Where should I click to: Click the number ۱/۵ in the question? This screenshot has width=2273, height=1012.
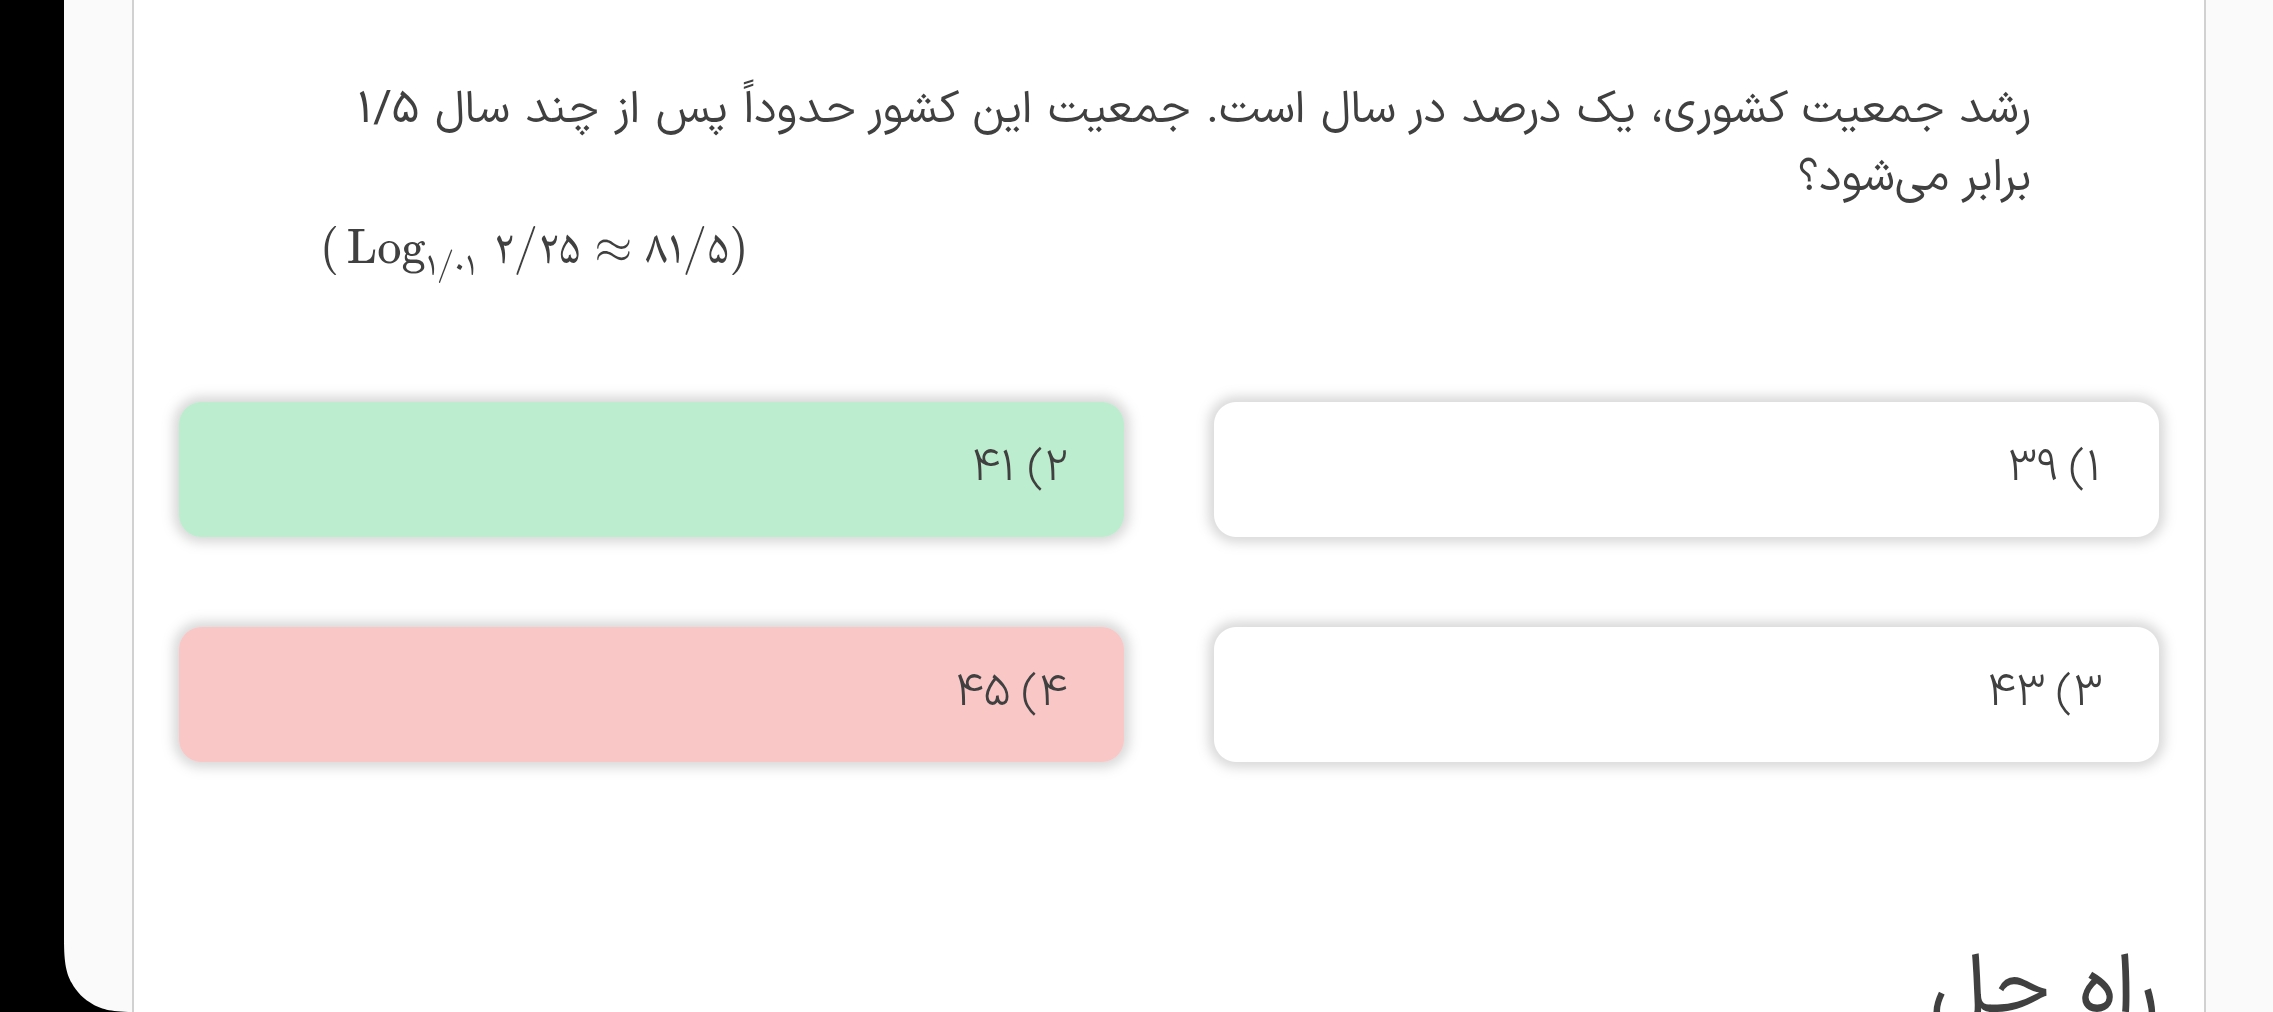pyautogui.click(x=388, y=109)
